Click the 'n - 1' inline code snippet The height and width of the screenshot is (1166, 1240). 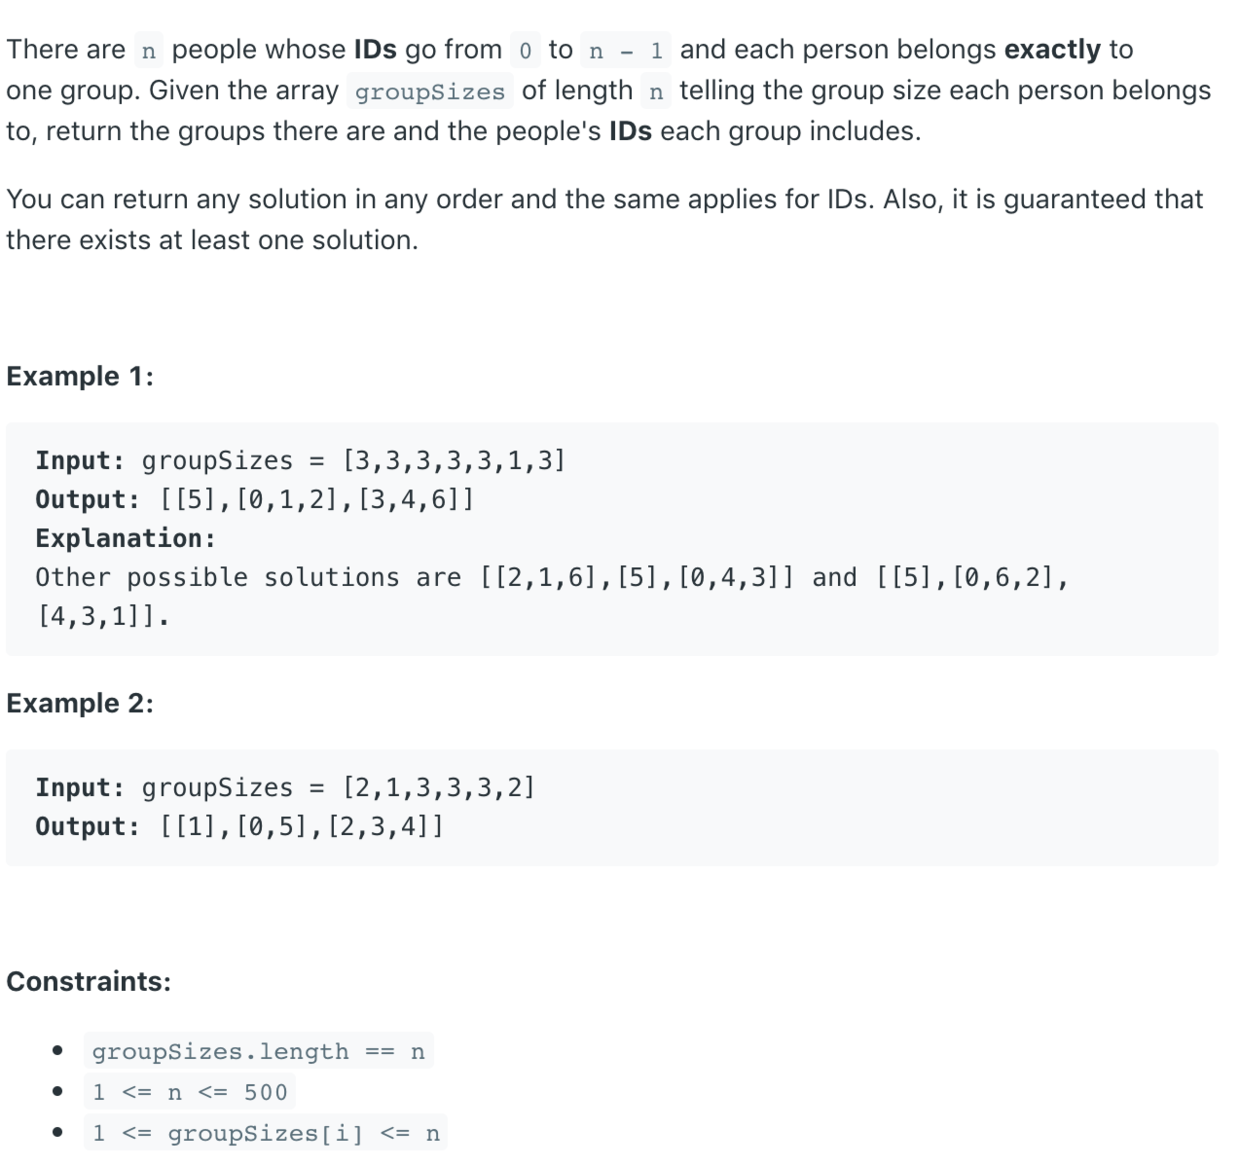pyautogui.click(x=626, y=50)
